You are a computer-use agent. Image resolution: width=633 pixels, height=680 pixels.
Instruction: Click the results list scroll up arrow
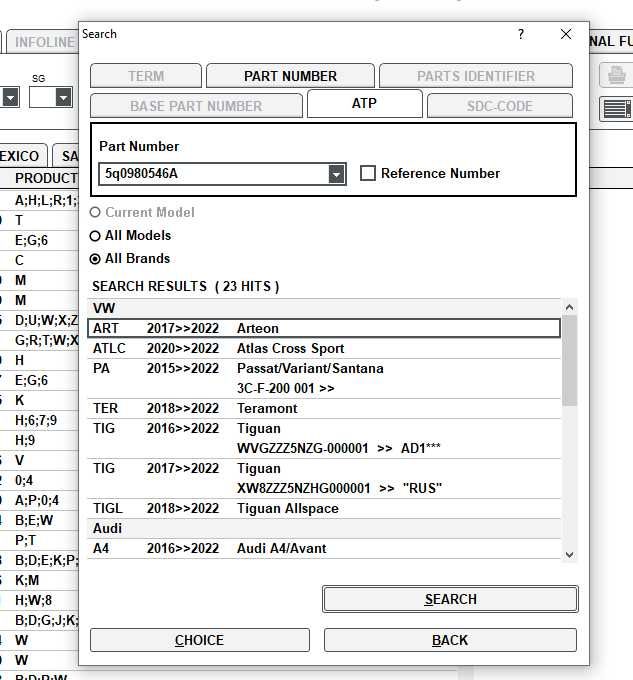click(570, 307)
